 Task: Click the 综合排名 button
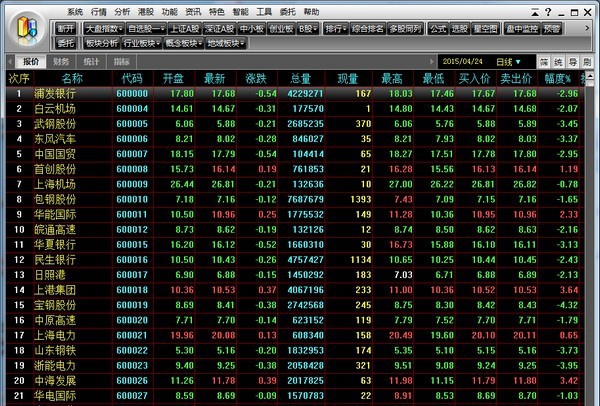pyautogui.click(x=368, y=29)
